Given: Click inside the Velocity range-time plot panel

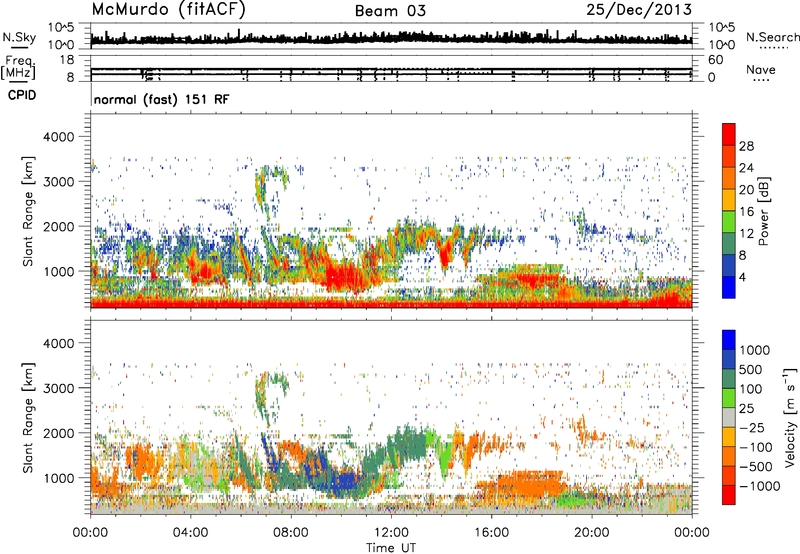Looking at the screenshot, I should click(391, 418).
